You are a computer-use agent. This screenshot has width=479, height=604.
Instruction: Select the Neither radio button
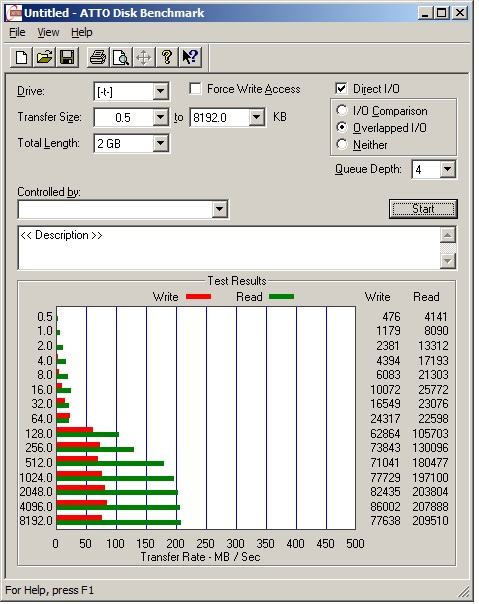[342, 144]
